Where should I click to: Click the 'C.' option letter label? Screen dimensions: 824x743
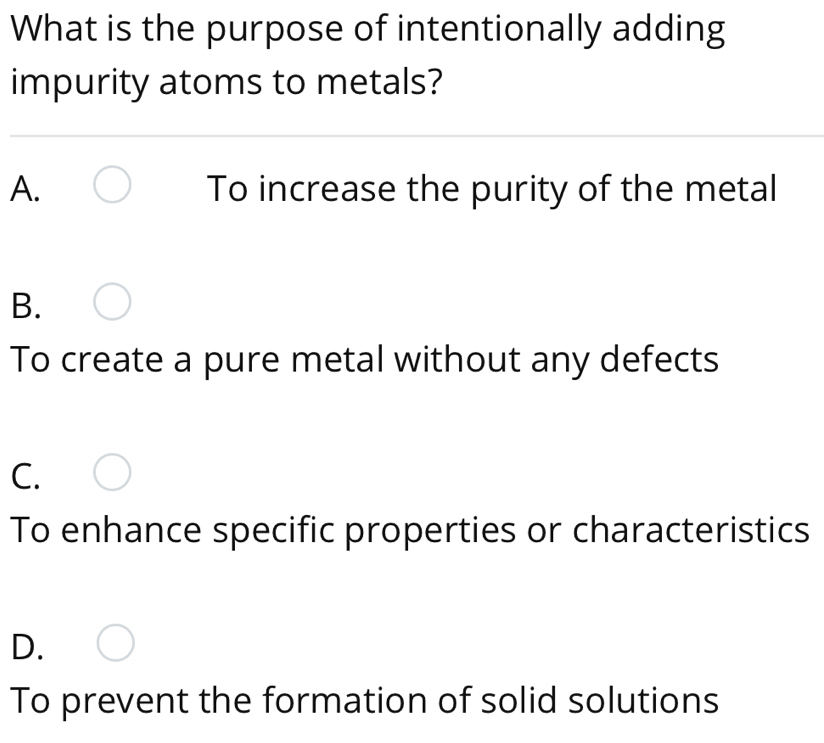25,477
